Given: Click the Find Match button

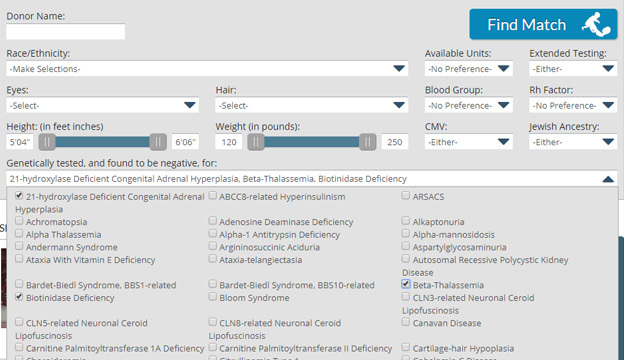Looking at the screenshot, I should tap(543, 24).
